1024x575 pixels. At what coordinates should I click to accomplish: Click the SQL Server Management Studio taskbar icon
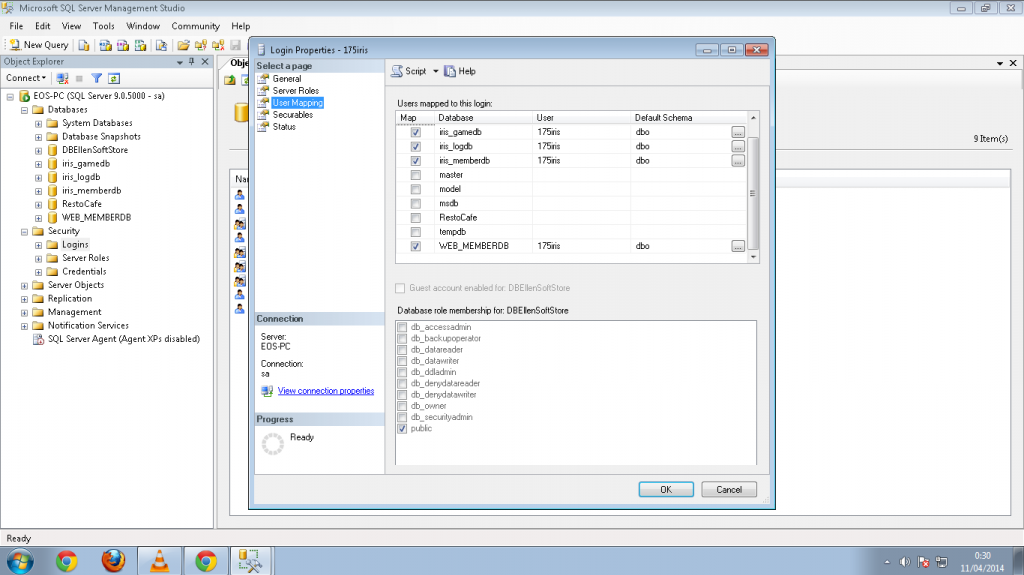tap(249, 561)
